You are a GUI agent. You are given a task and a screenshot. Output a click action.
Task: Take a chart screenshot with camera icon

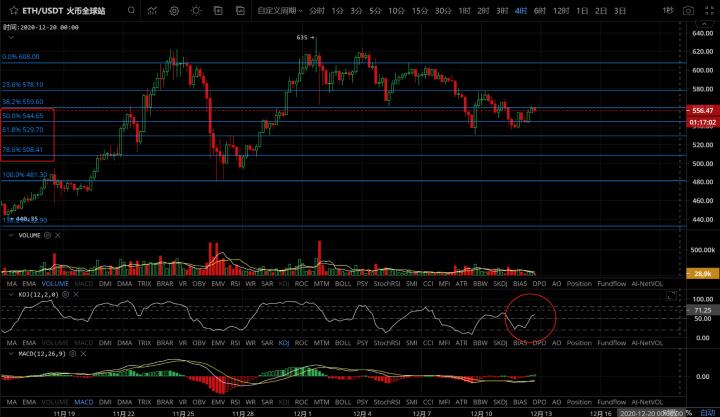pos(688,11)
